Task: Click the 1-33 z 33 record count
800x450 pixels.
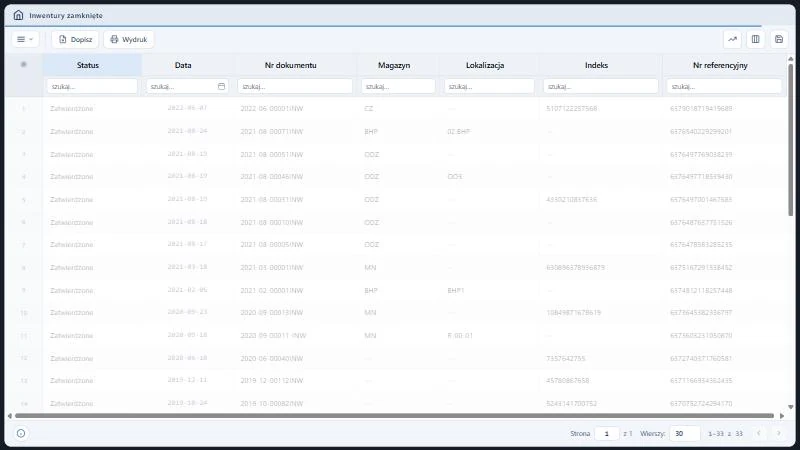Action: [725, 434]
